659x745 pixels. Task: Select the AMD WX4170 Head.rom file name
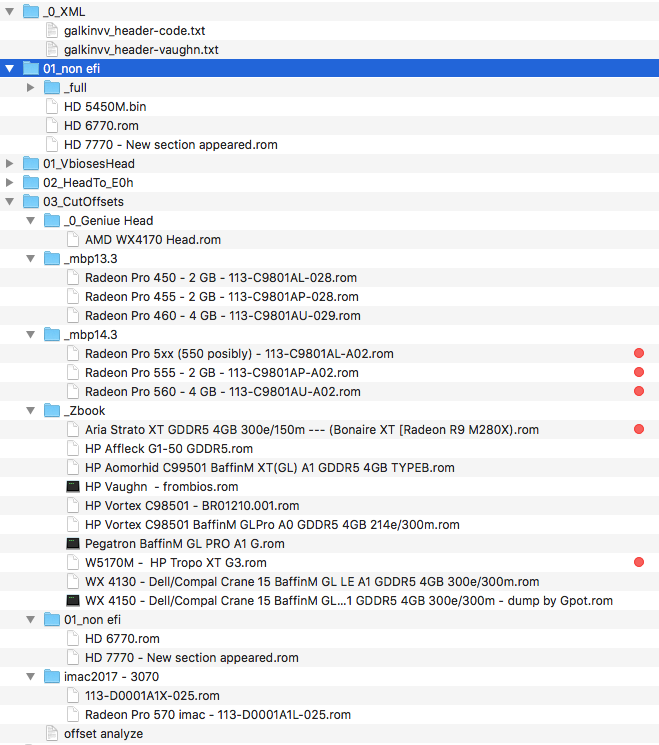click(x=153, y=239)
